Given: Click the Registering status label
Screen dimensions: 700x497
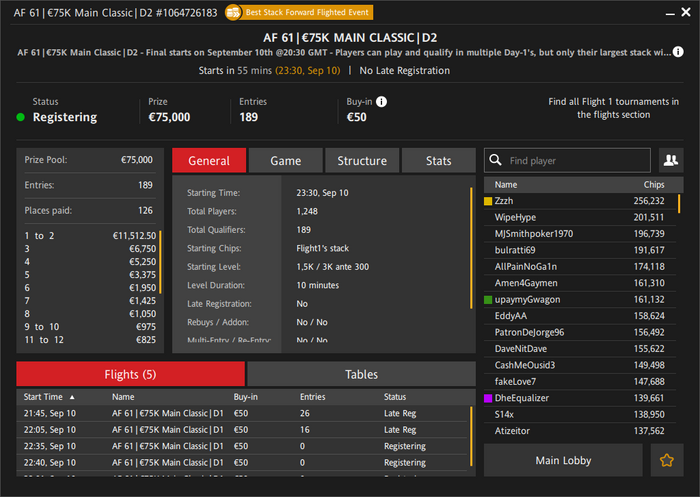Looking at the screenshot, I should (65, 117).
